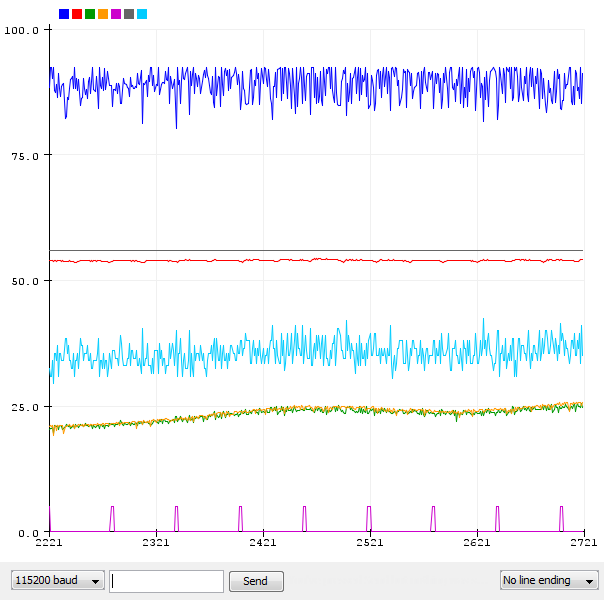Viewport: 604px width, 600px height.
Task: Click the 0.0 y-axis label
Action: [x=27, y=533]
